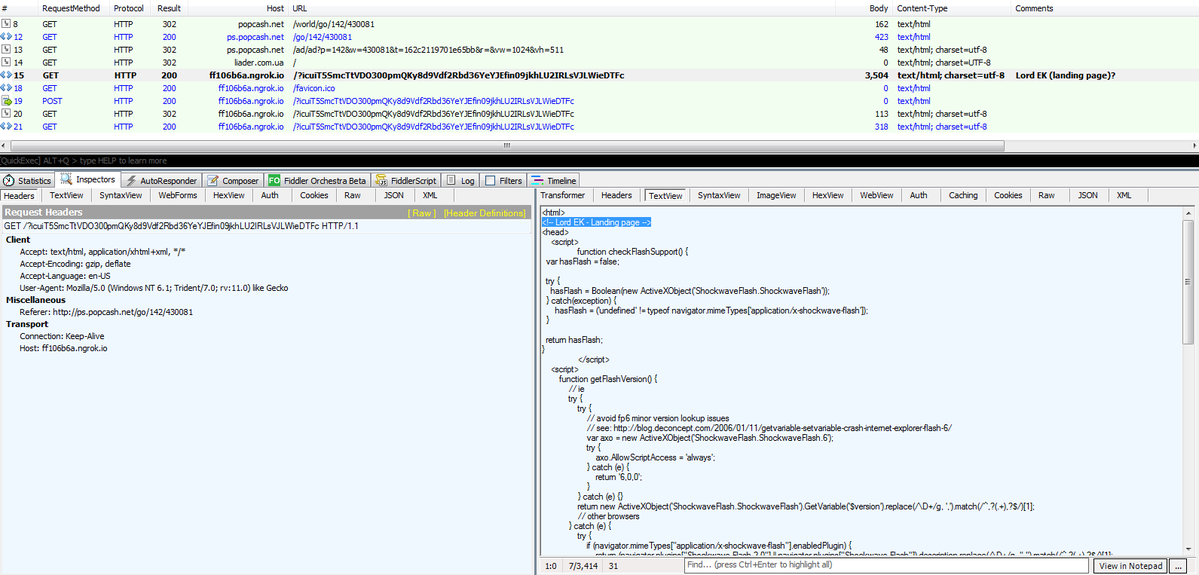Click the 7/3,414 status bar value

point(585,567)
